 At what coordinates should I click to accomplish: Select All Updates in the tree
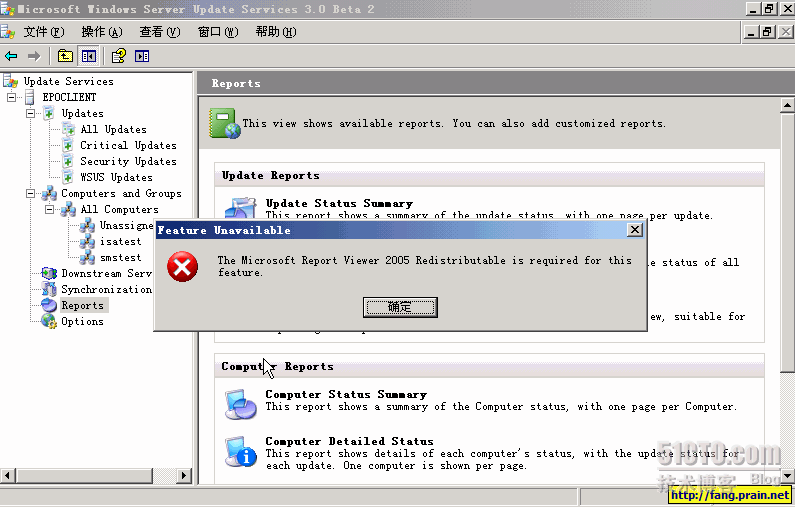click(114, 129)
